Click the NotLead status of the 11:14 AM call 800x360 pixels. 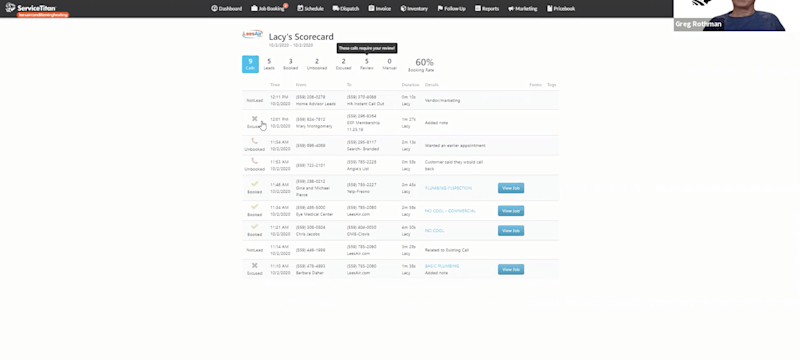click(x=254, y=250)
